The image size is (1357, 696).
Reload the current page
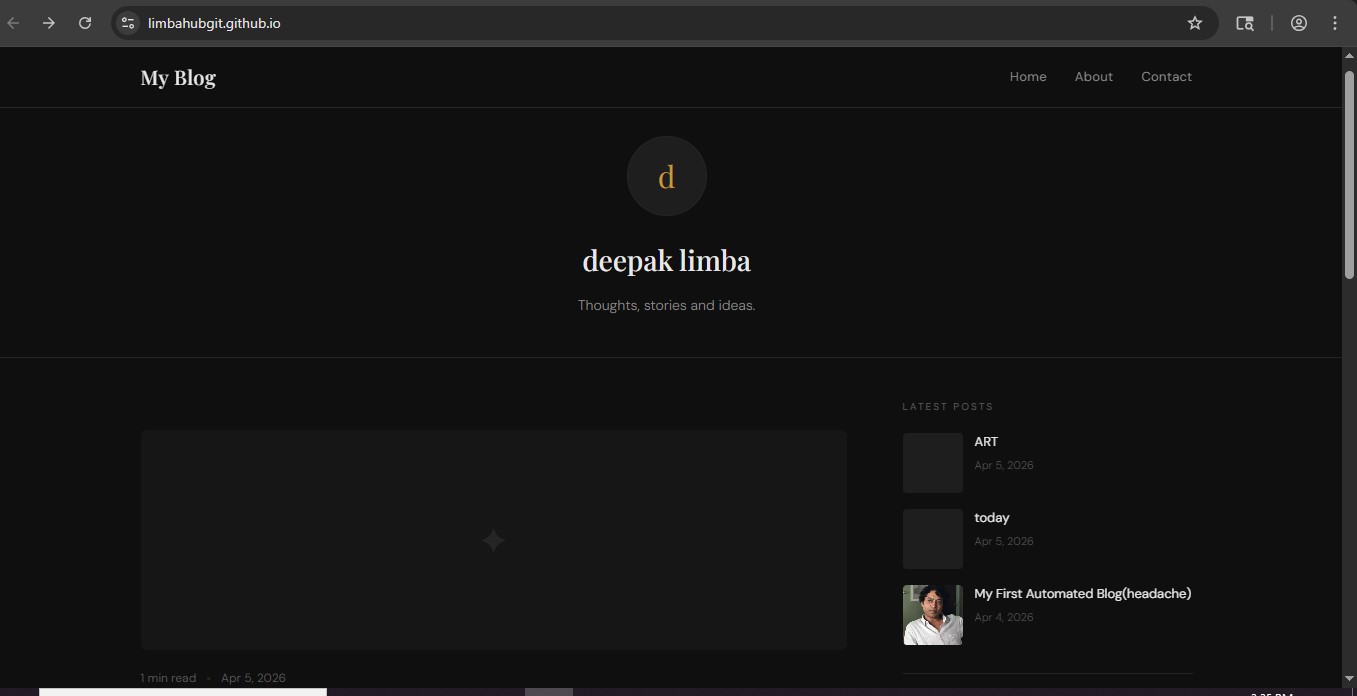click(85, 23)
